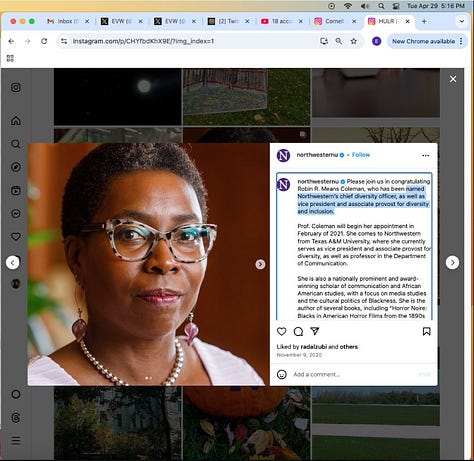Open Instagram home logo in sidebar
Viewport: 474px width, 461px height.
[x=16, y=87]
